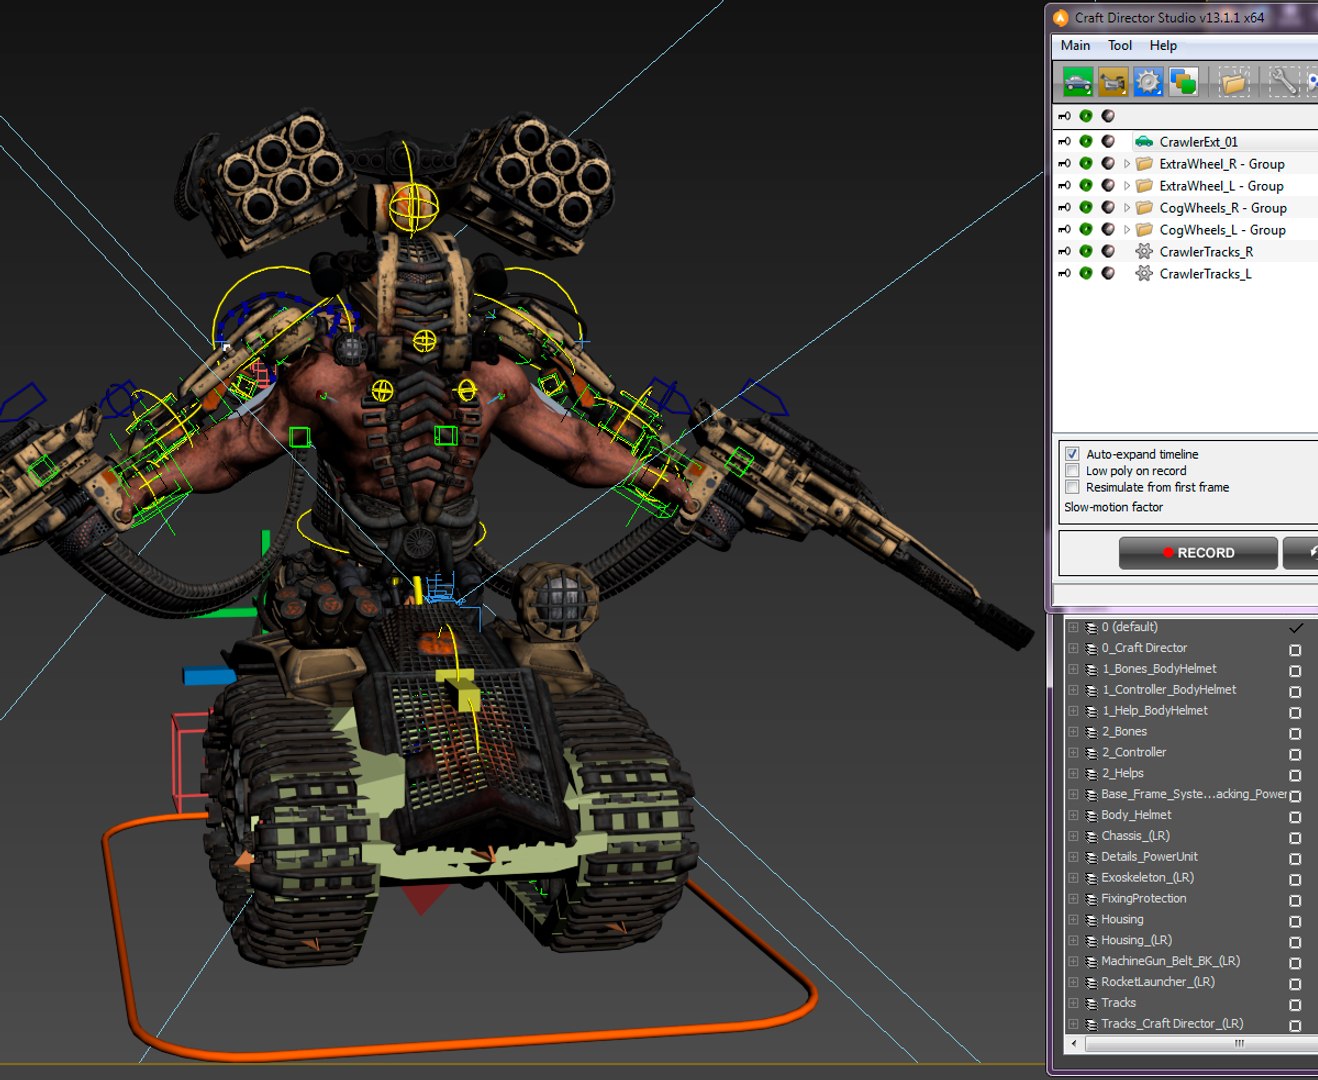Disable the Auto-expand timeline checkbox

tap(1072, 454)
